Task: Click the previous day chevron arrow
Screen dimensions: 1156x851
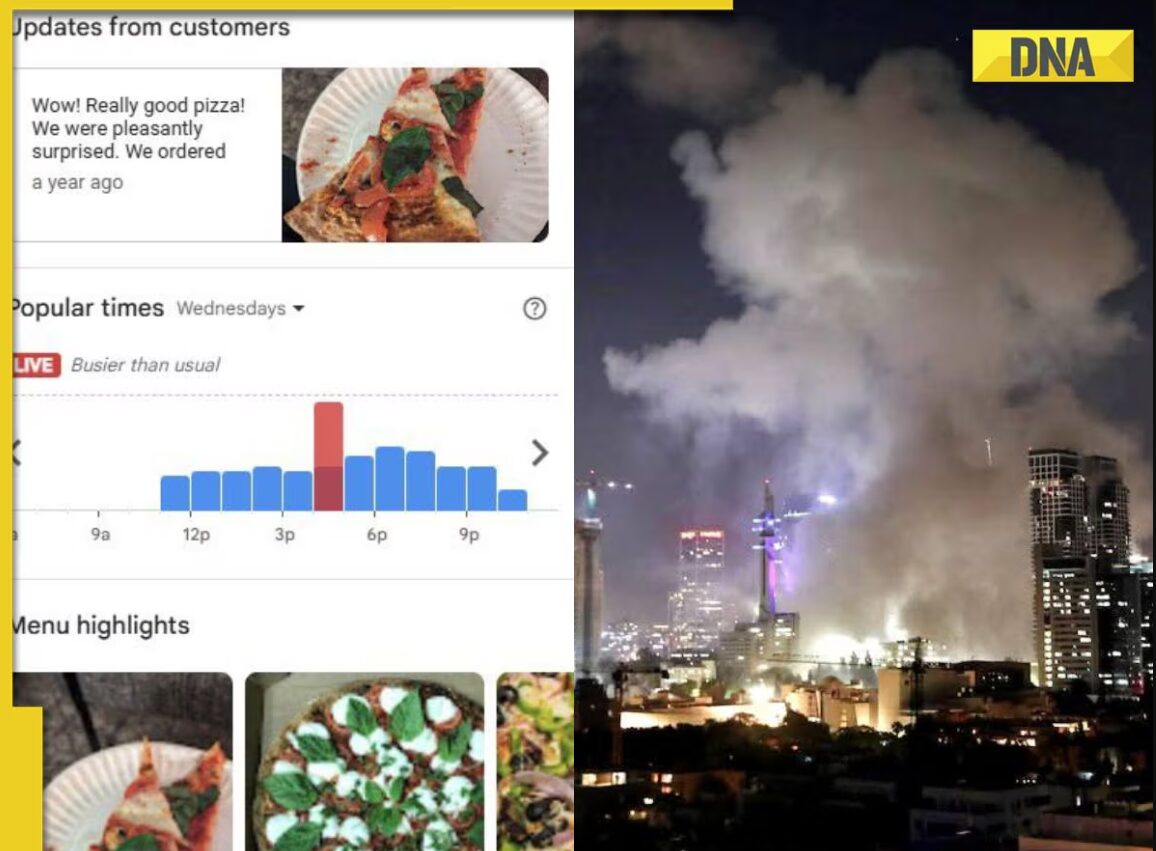Action: [16, 453]
